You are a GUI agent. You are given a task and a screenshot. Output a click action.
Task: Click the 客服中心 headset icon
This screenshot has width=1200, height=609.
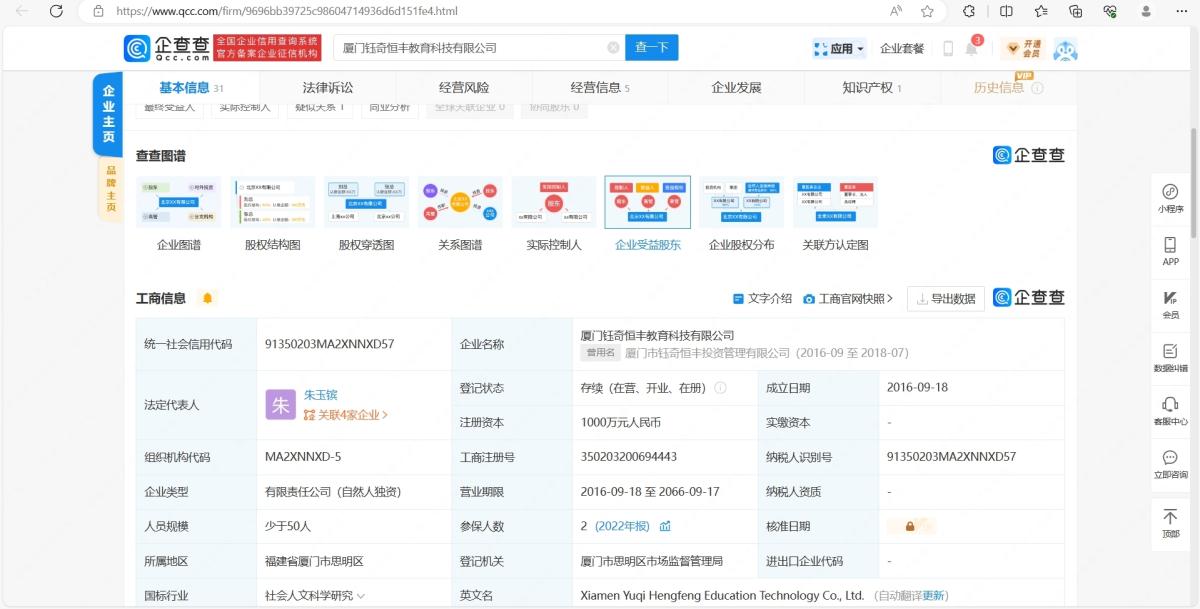coord(1170,410)
